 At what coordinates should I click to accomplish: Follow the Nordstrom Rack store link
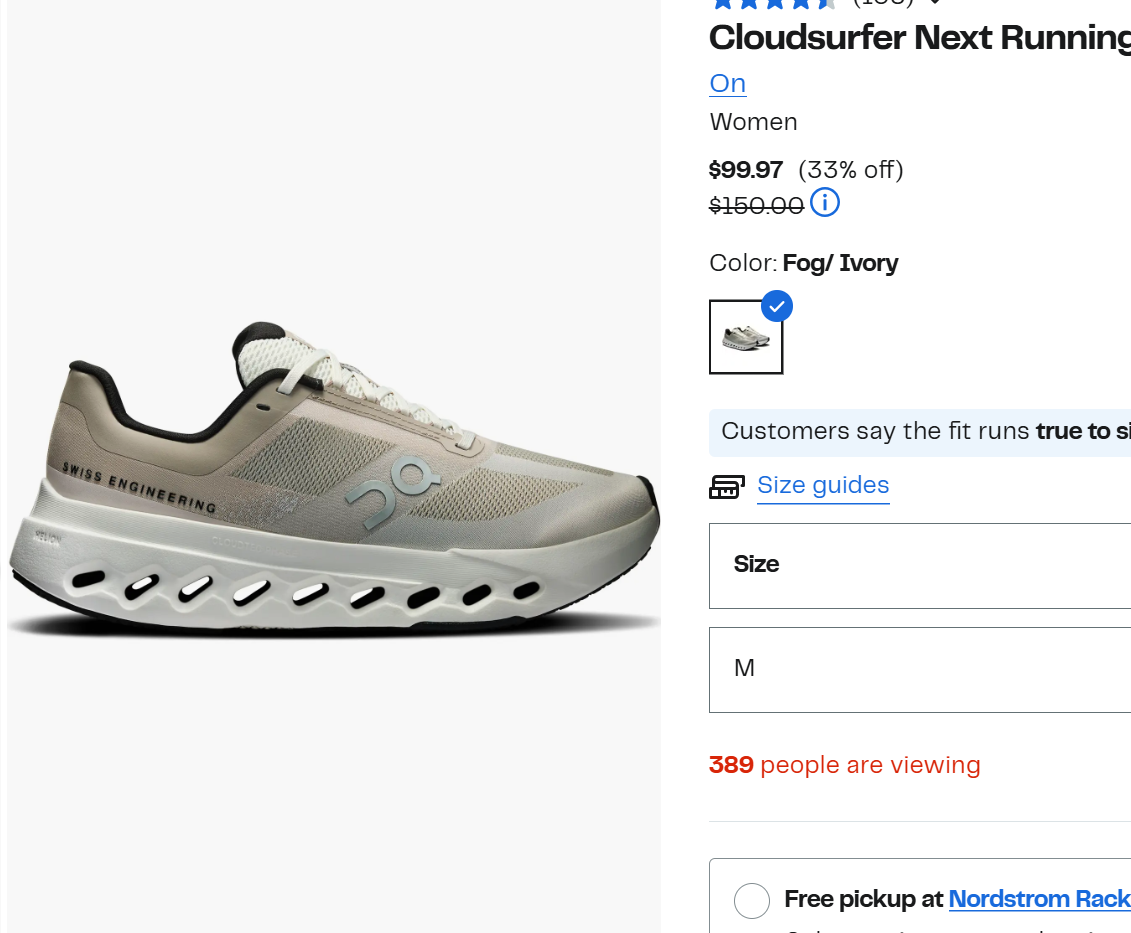coord(1039,899)
